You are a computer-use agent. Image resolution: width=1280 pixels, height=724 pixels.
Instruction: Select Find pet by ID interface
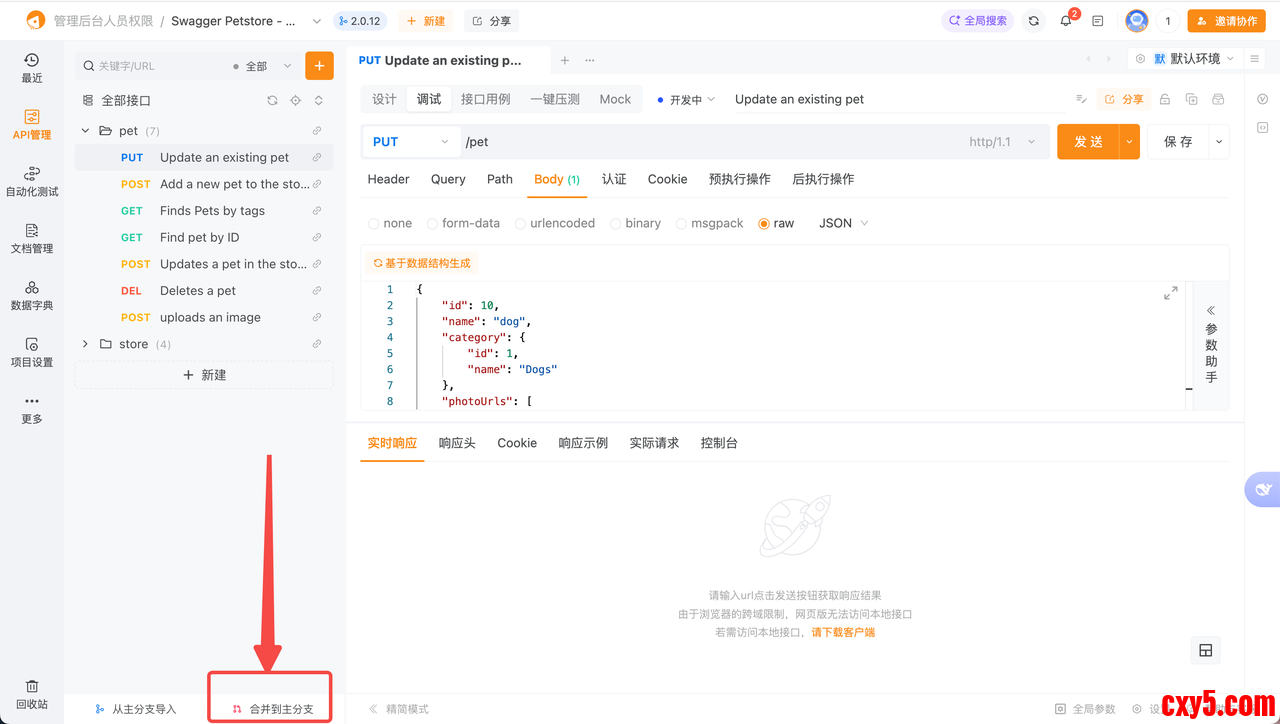tap(199, 237)
